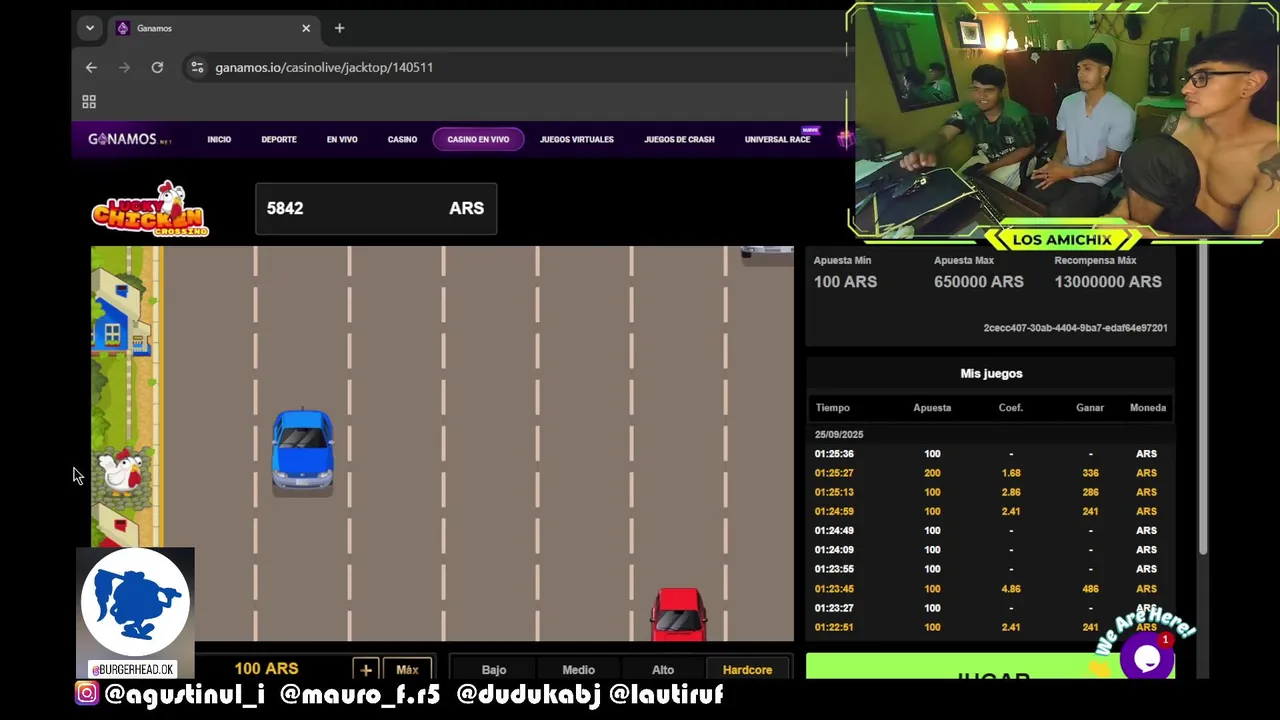Click the Ganar column header
This screenshot has height=720, width=1280.
click(x=1090, y=407)
